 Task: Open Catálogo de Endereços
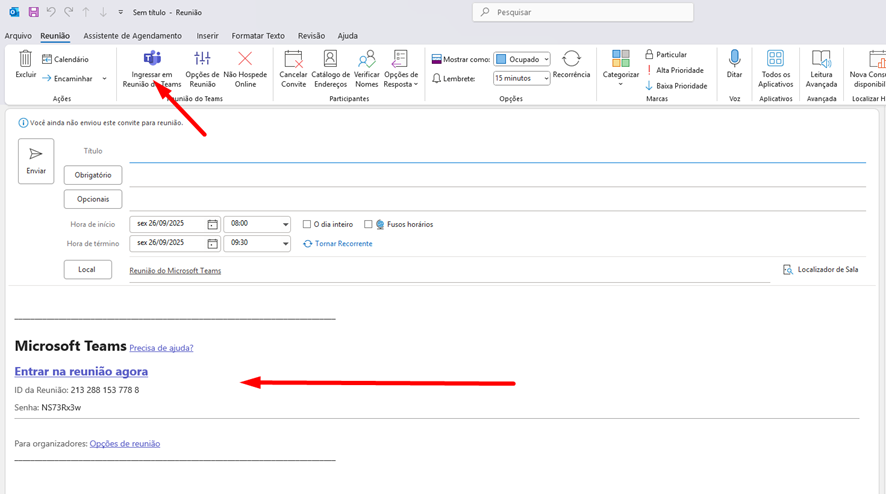[330, 59]
